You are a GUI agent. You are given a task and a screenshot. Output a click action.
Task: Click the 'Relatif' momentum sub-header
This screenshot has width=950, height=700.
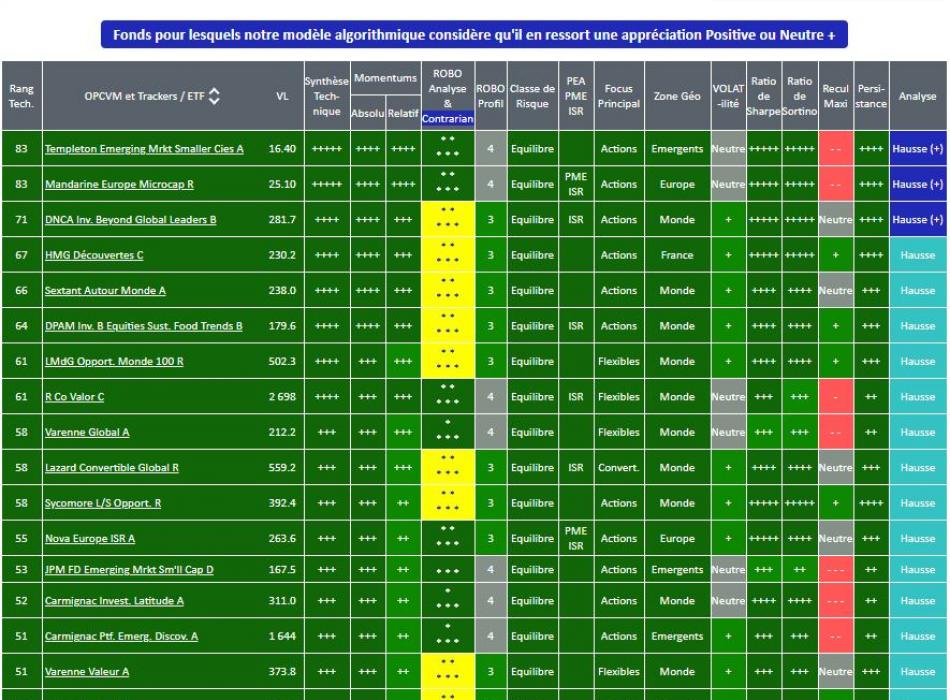coord(403,113)
